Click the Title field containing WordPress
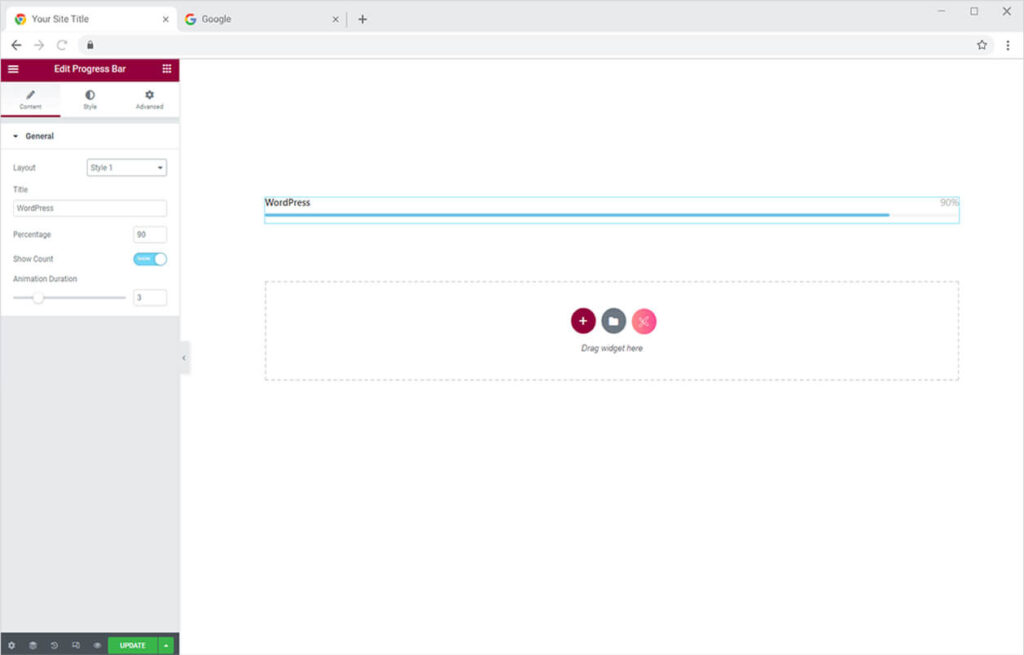Image resolution: width=1024 pixels, height=655 pixels. tap(90, 208)
